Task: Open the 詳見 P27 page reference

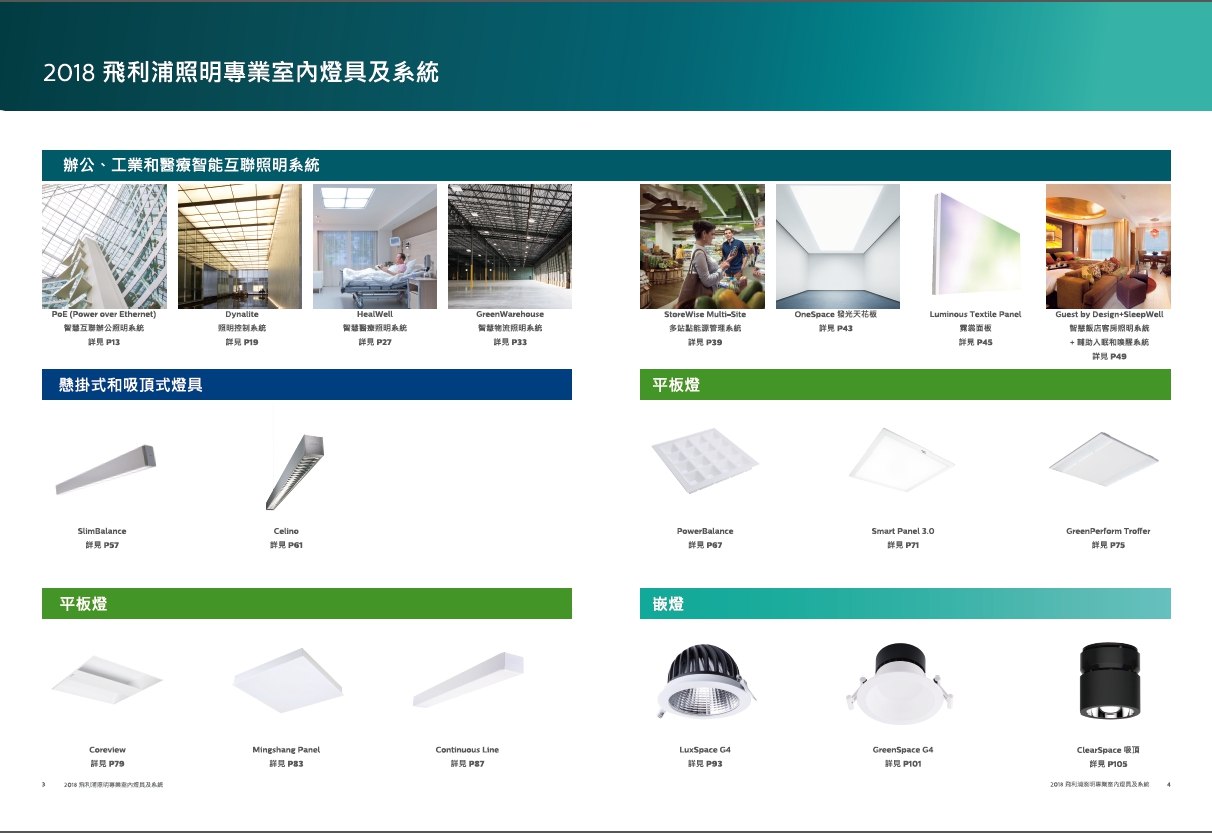Action: [375, 342]
